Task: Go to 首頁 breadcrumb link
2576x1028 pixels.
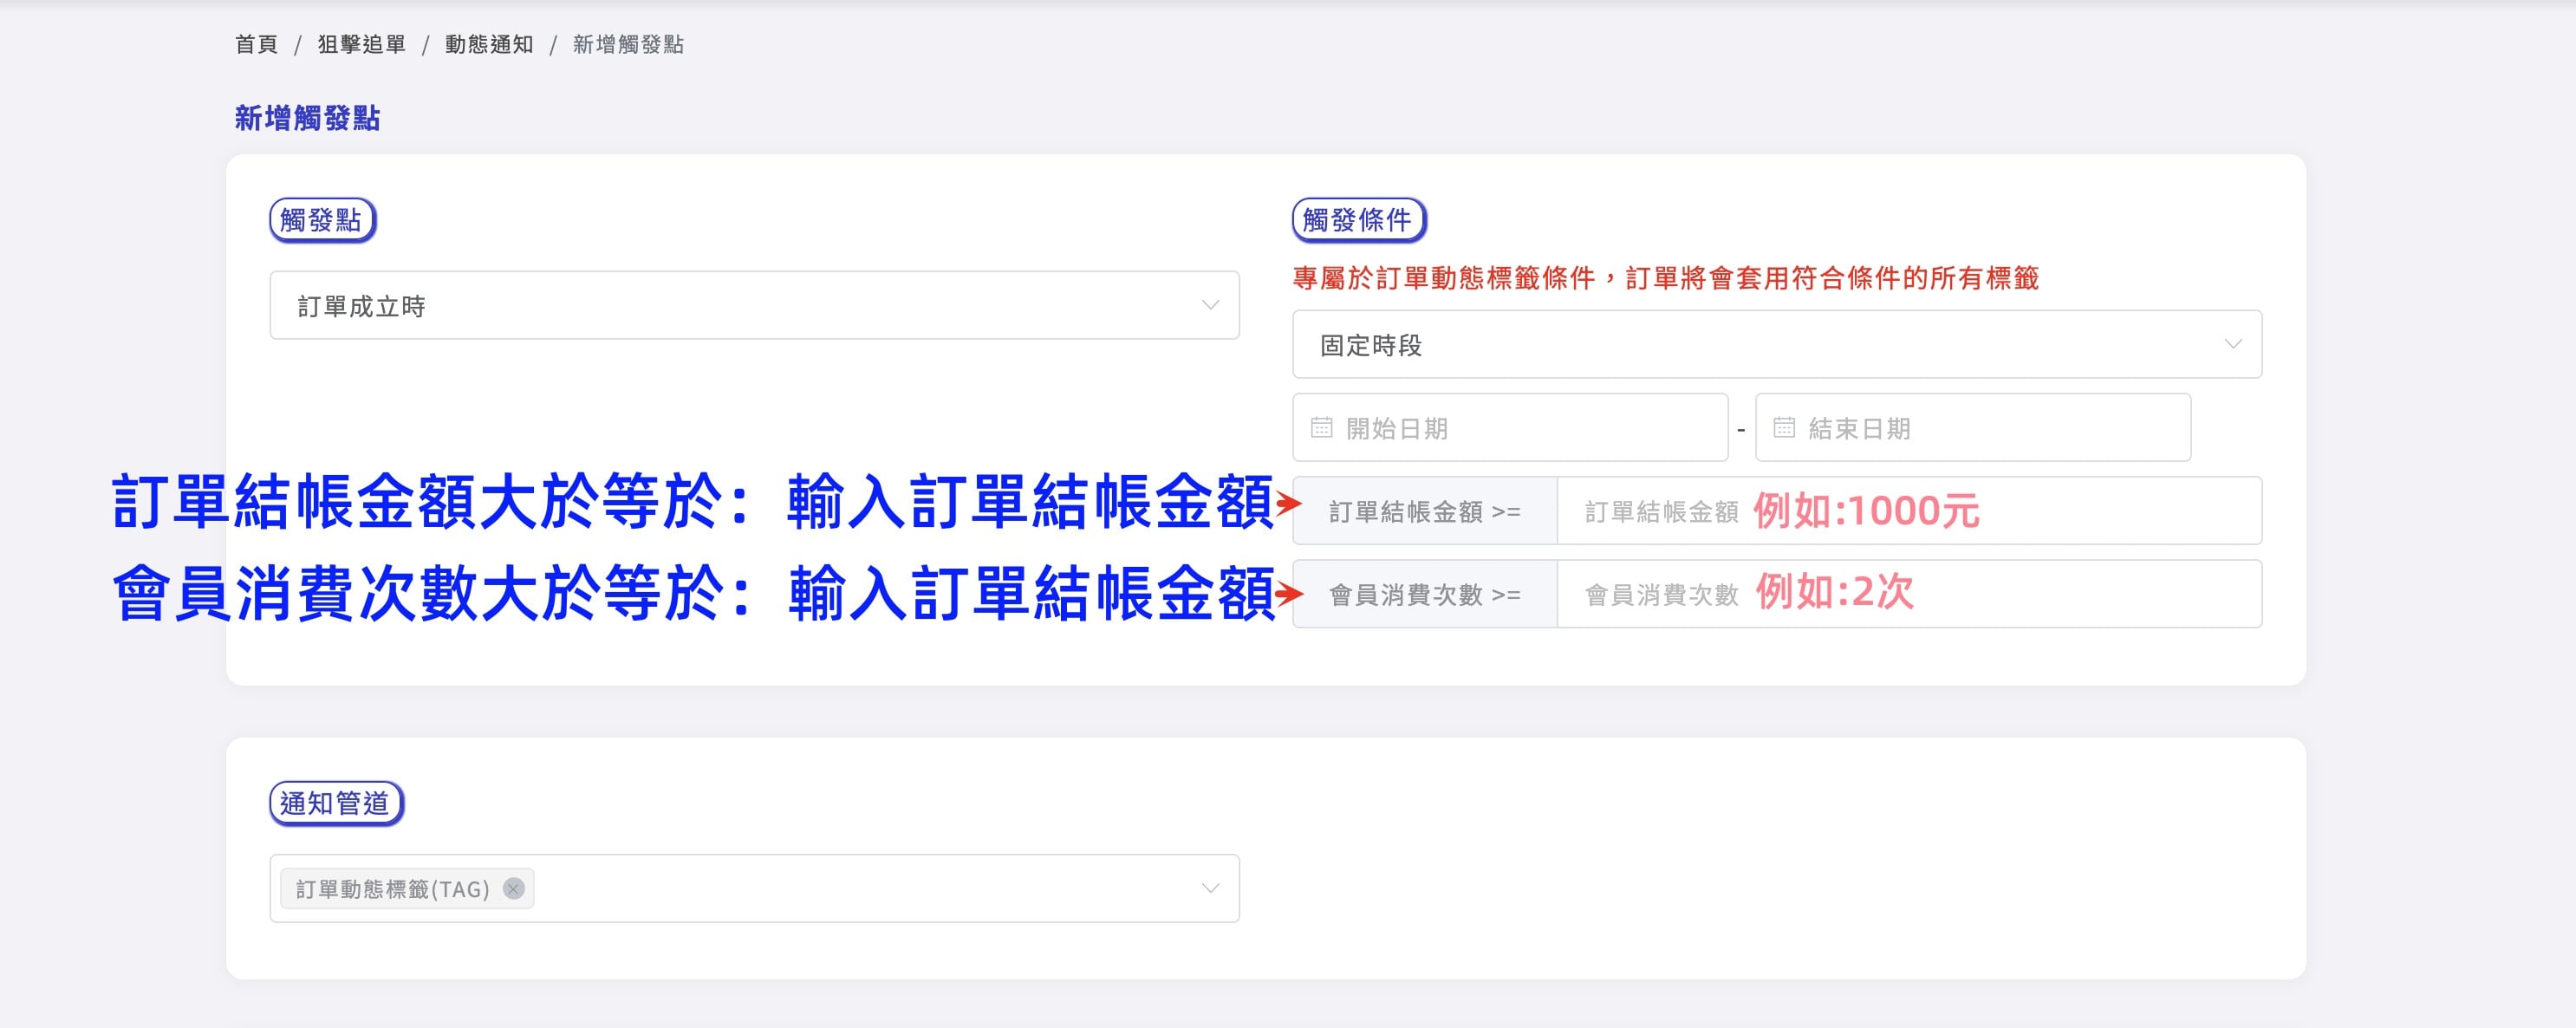Action: click(x=256, y=44)
